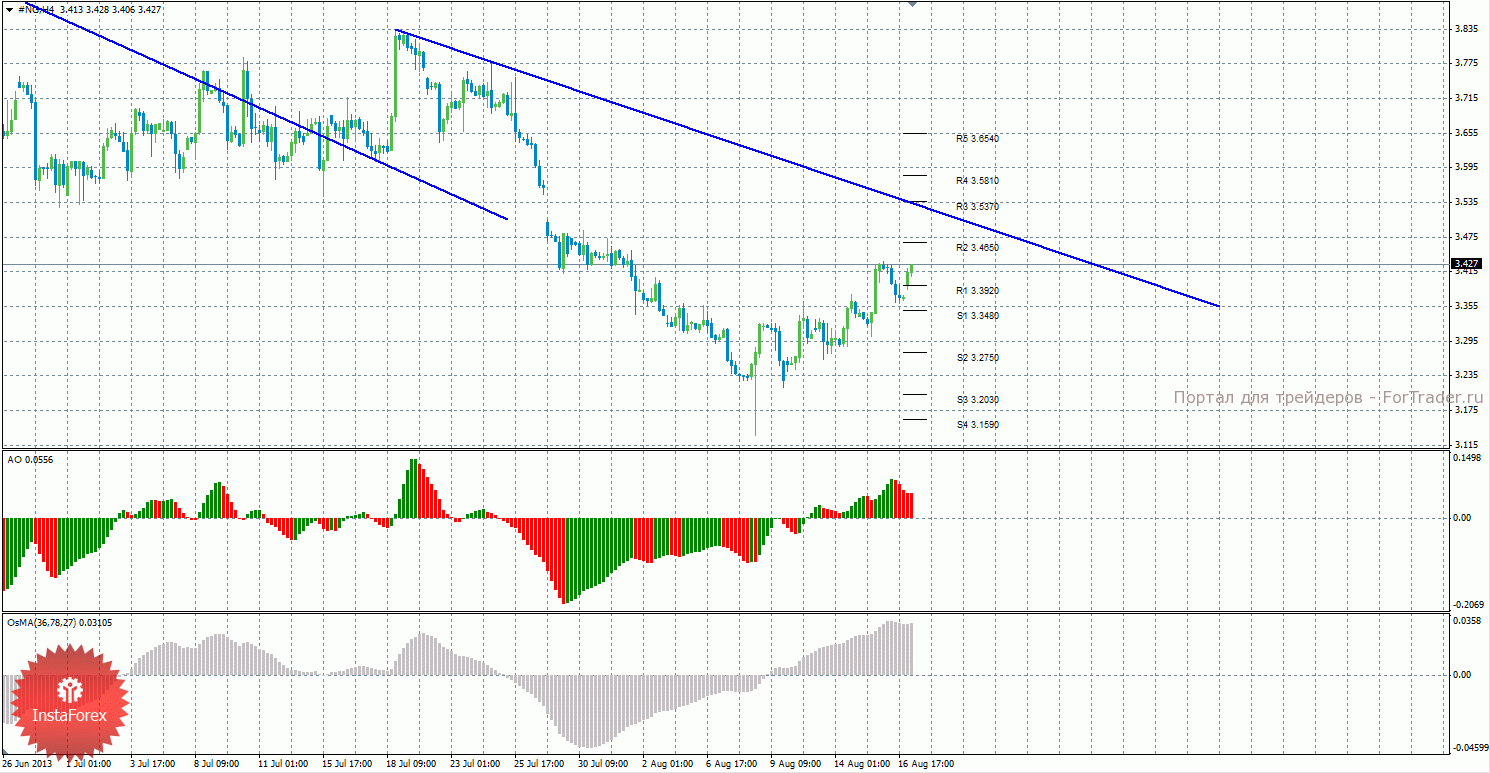Click price axis value 3.655
Screen dimensions: 1490x773
[1467, 132]
